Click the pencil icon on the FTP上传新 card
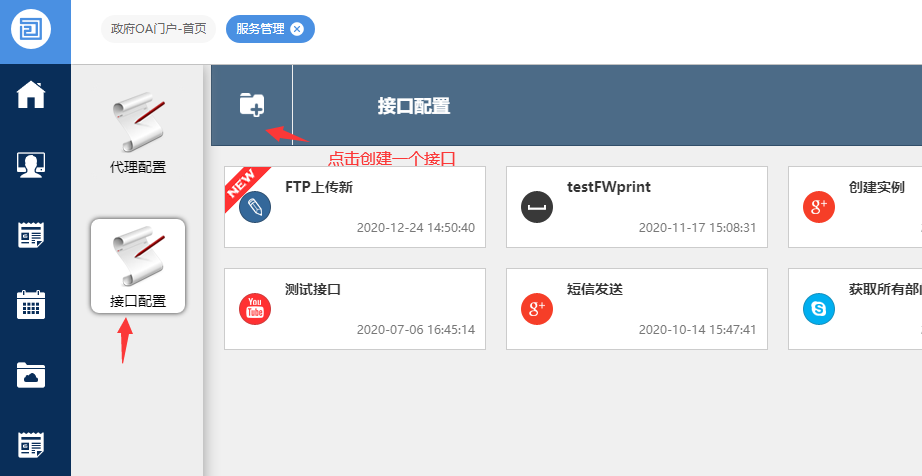Screen dimensions: 922x476 255,207
